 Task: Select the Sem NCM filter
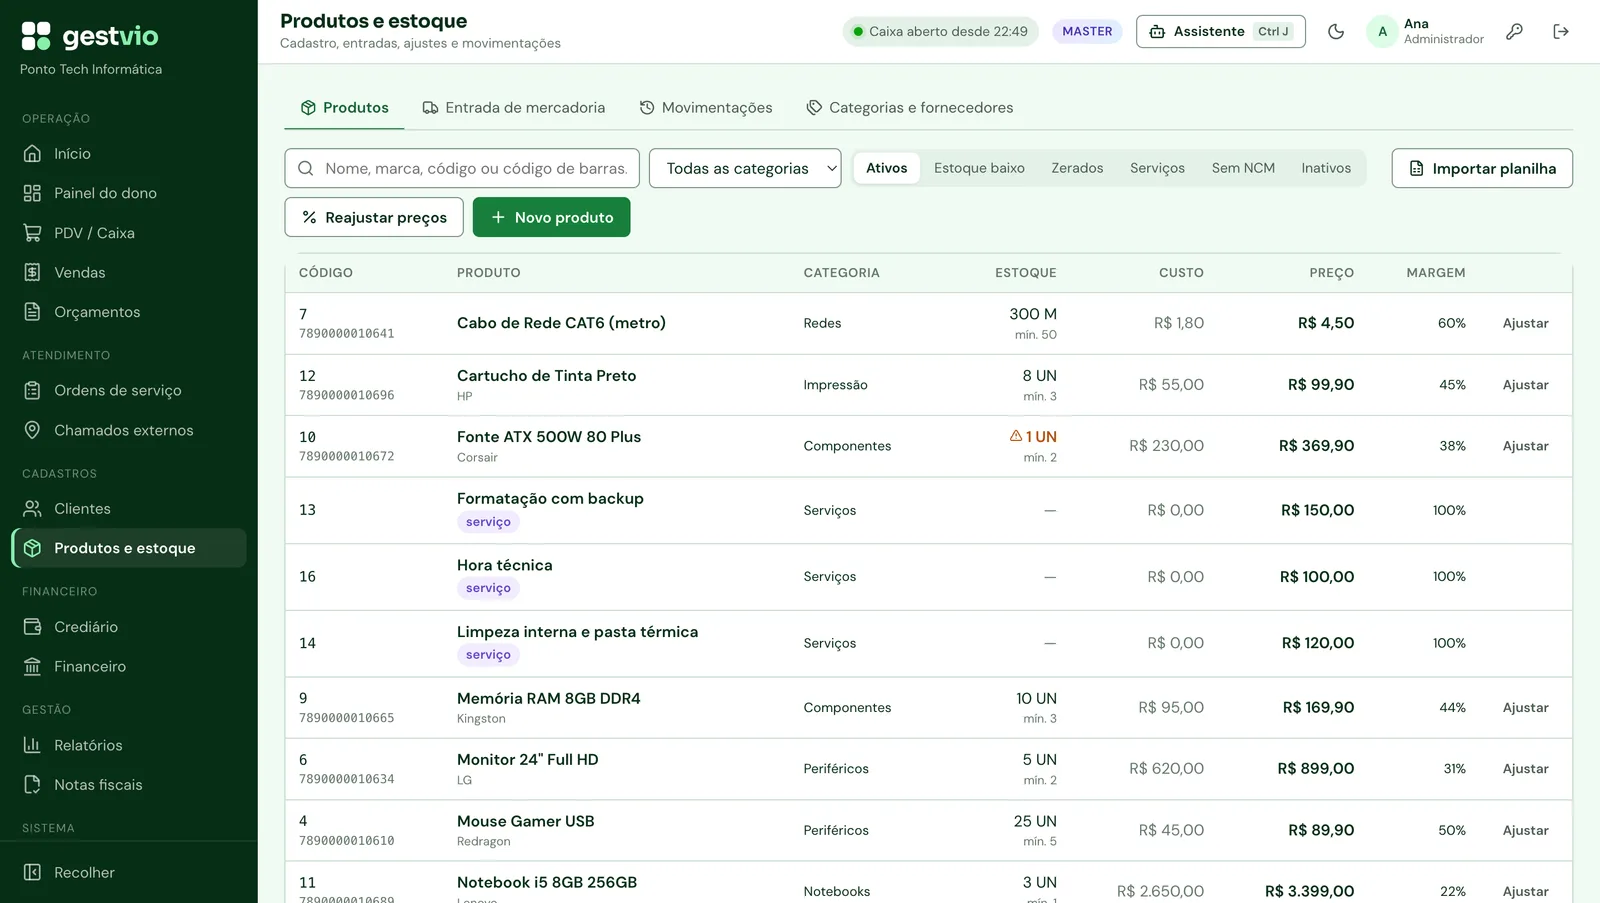click(1243, 168)
